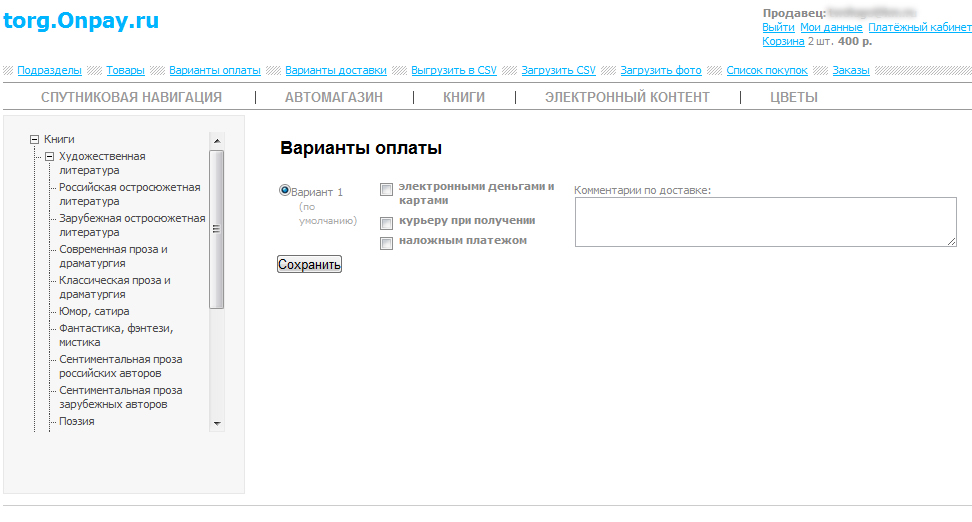Tick the наложным платежом checkbox
972x522 pixels.
(x=386, y=243)
